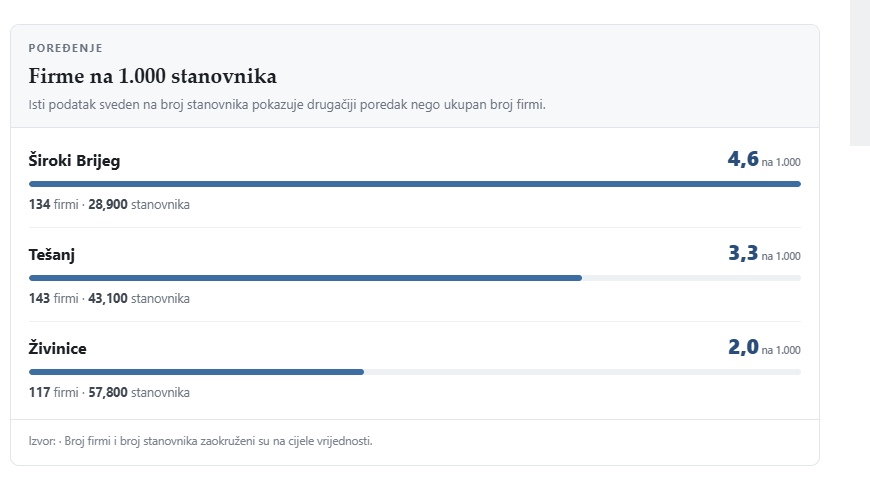Screen dimensions: 870x494
Task: Click the subtitle about drugačiji poredak
Action: [x=287, y=104]
